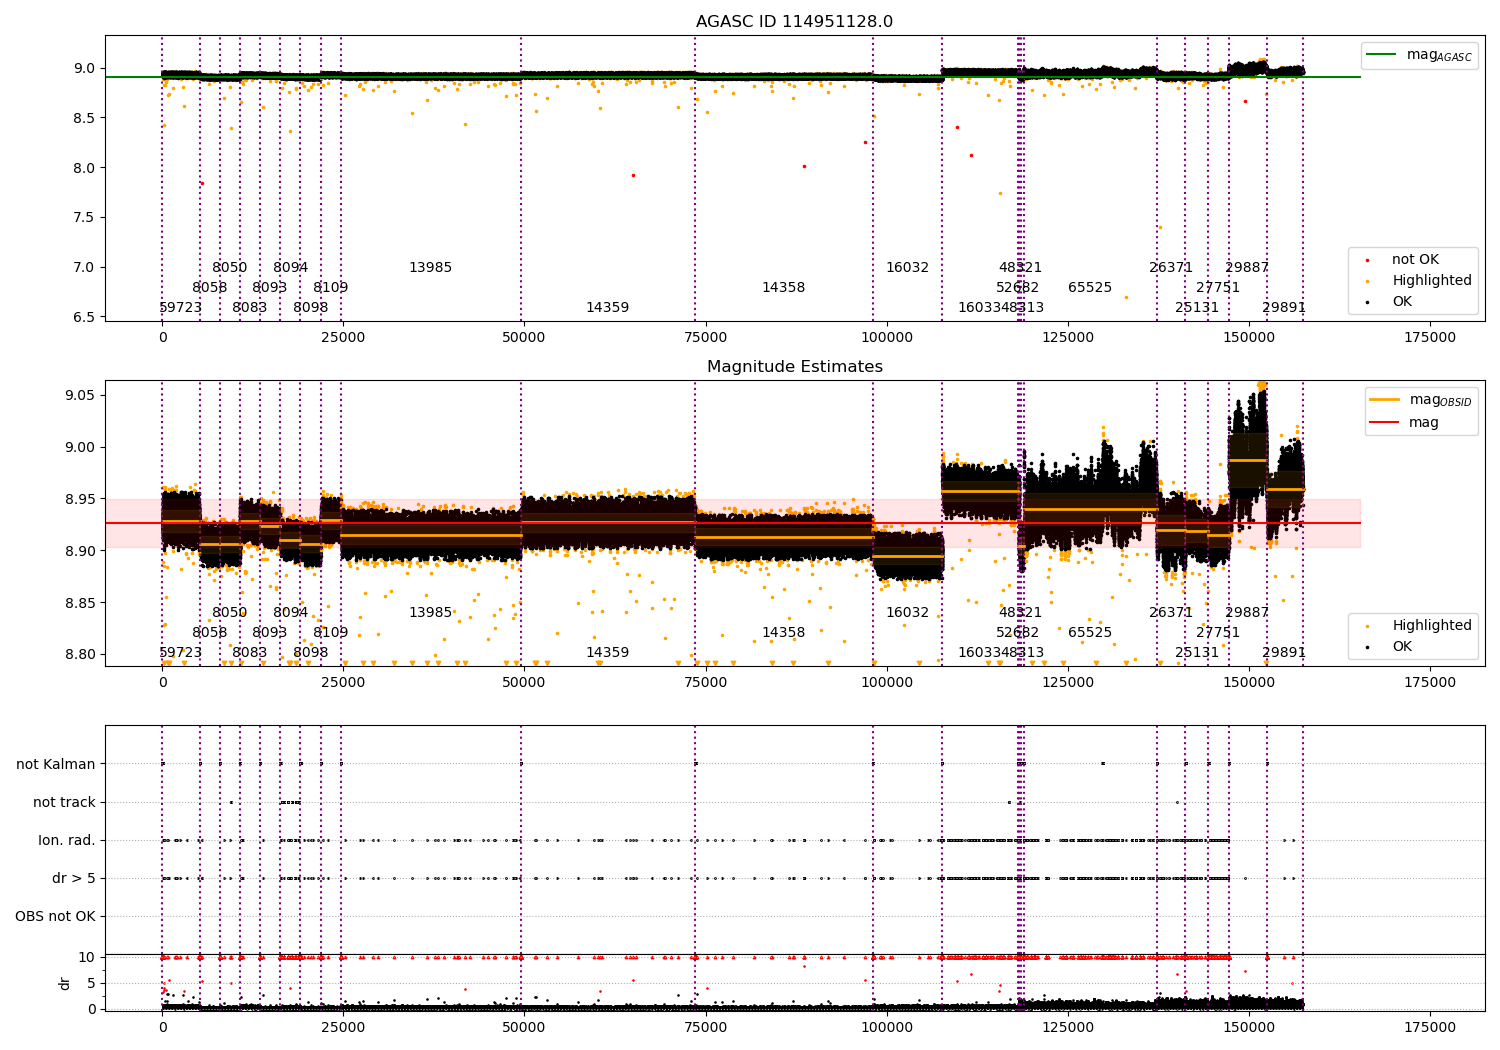Click the red dot marker beside 'not OK'
This screenshot has height=1050, width=1500.
click(1368, 260)
